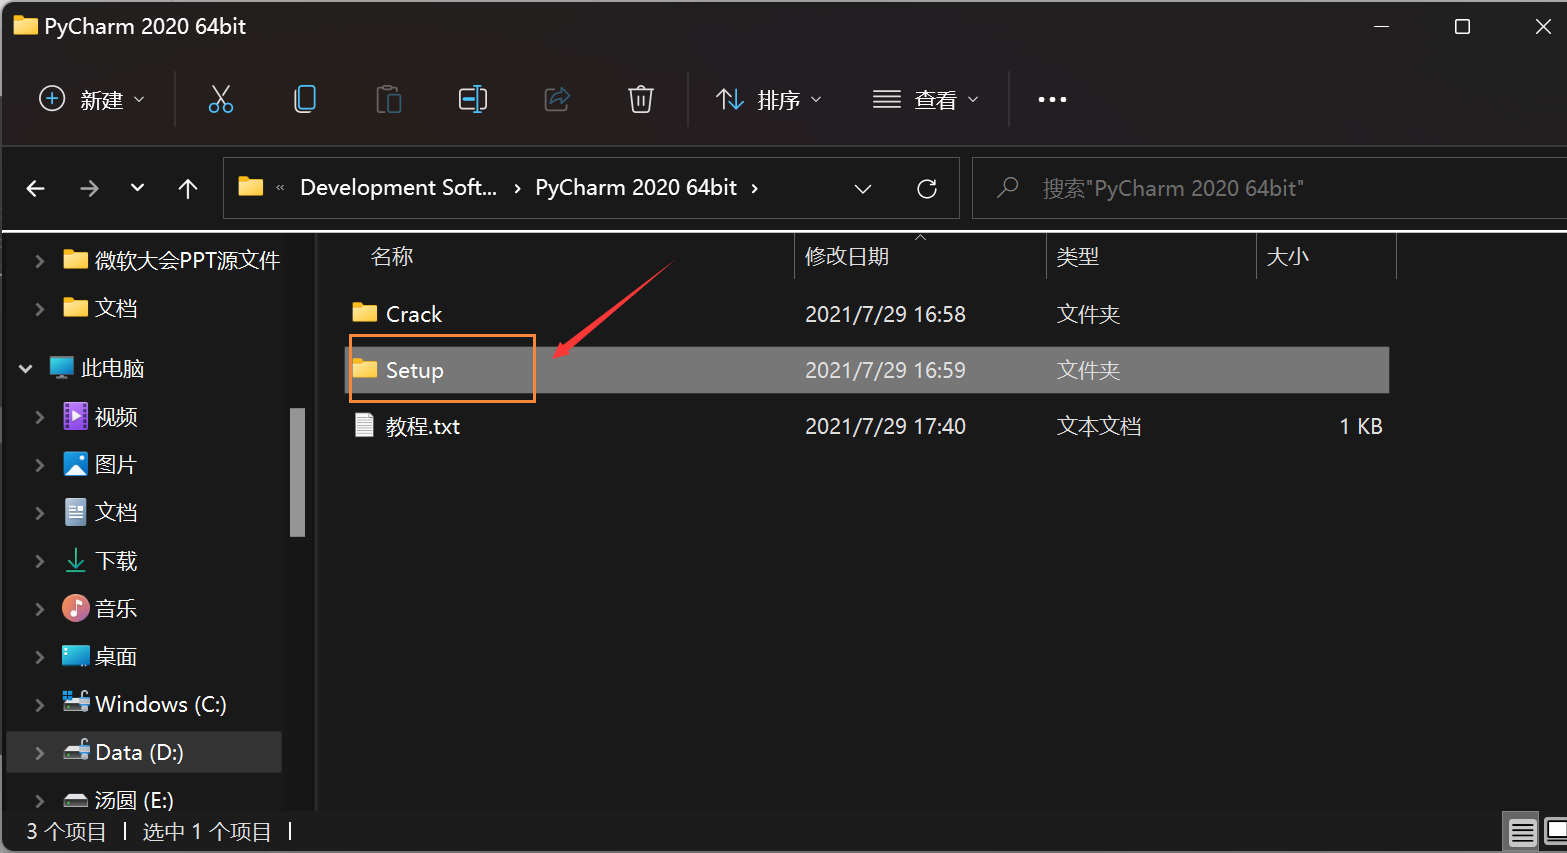Refresh the current folder view
The height and width of the screenshot is (853, 1567).
click(x=927, y=188)
